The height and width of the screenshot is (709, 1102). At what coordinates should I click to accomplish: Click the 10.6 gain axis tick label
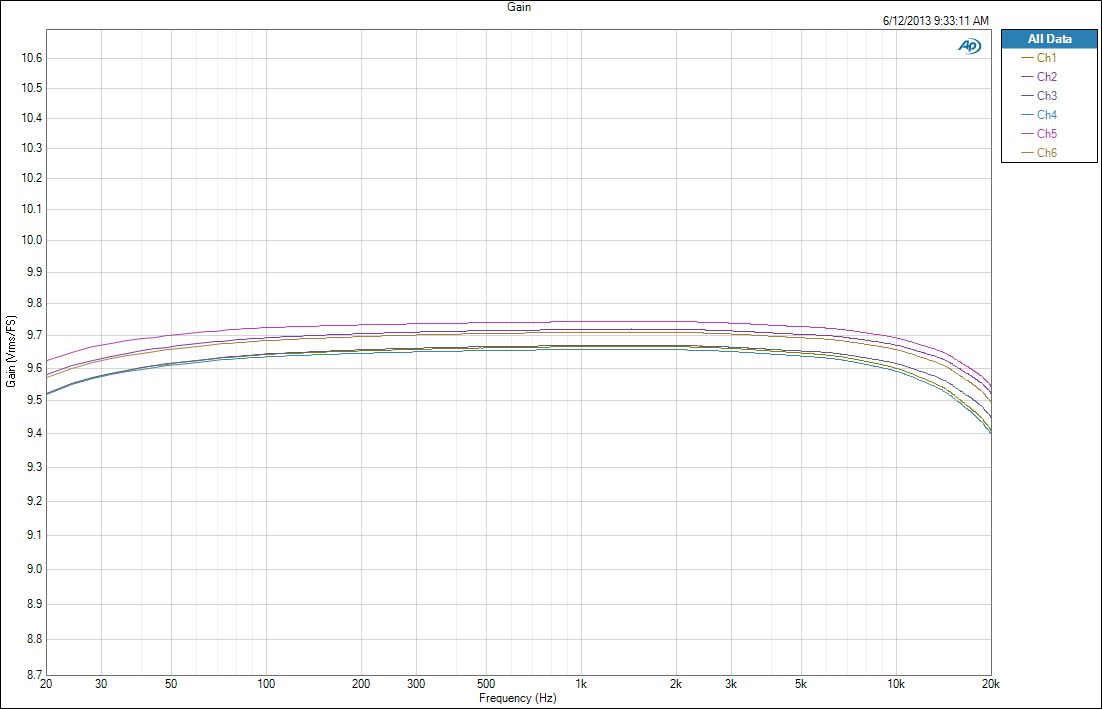tap(32, 58)
